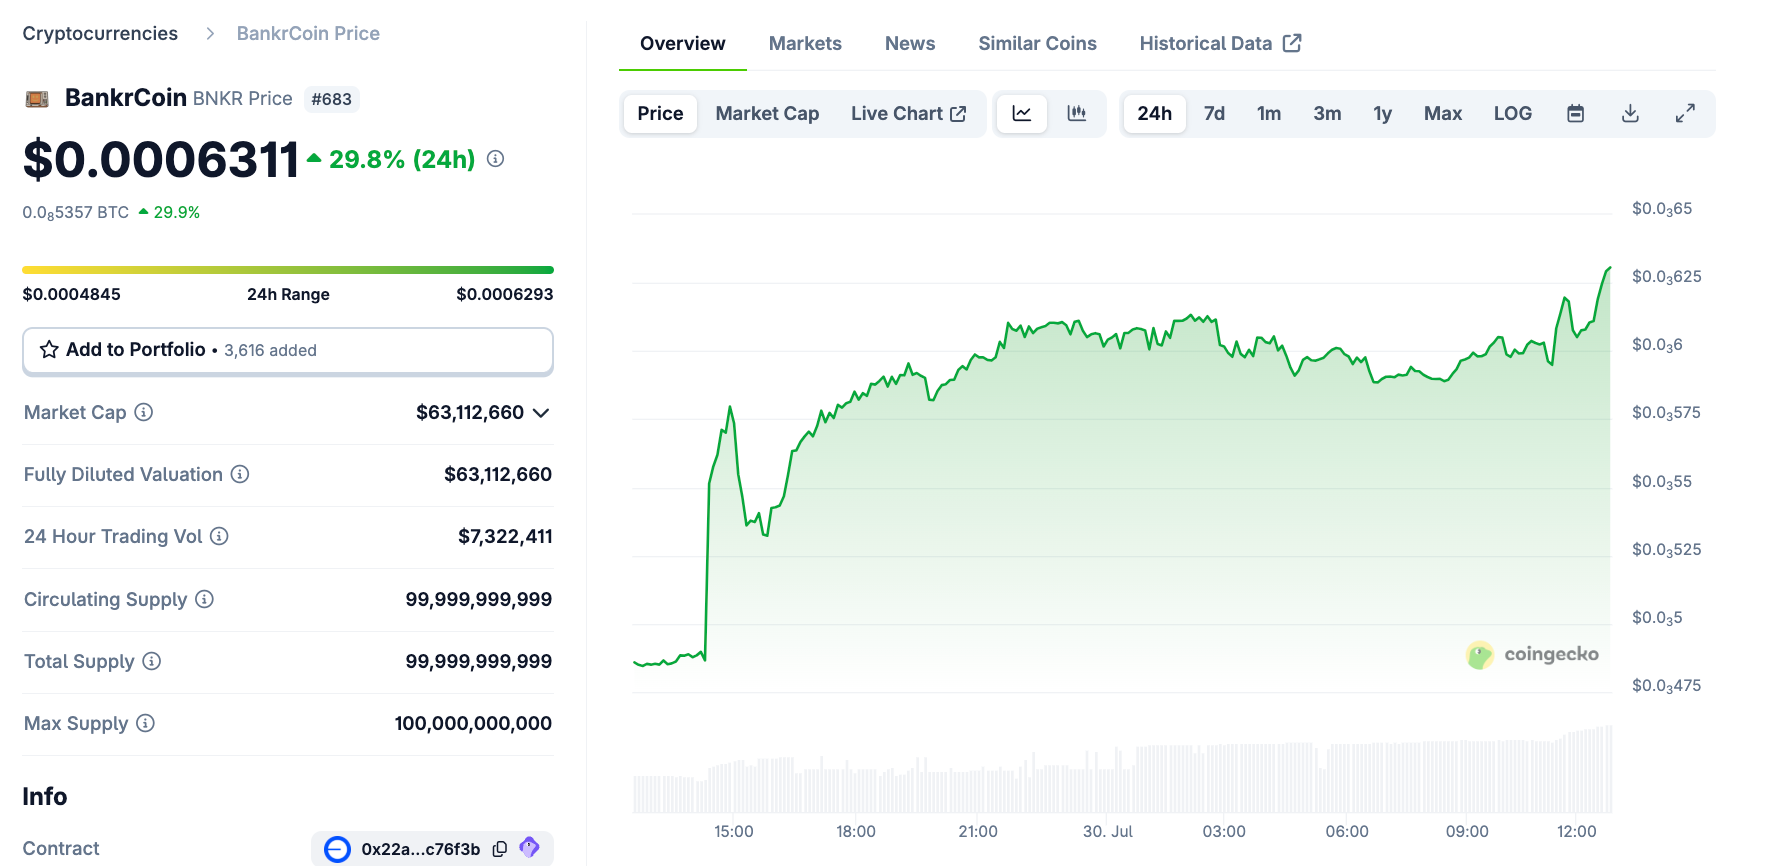Open the Markets tab
This screenshot has height=866, width=1772.
pos(805,44)
